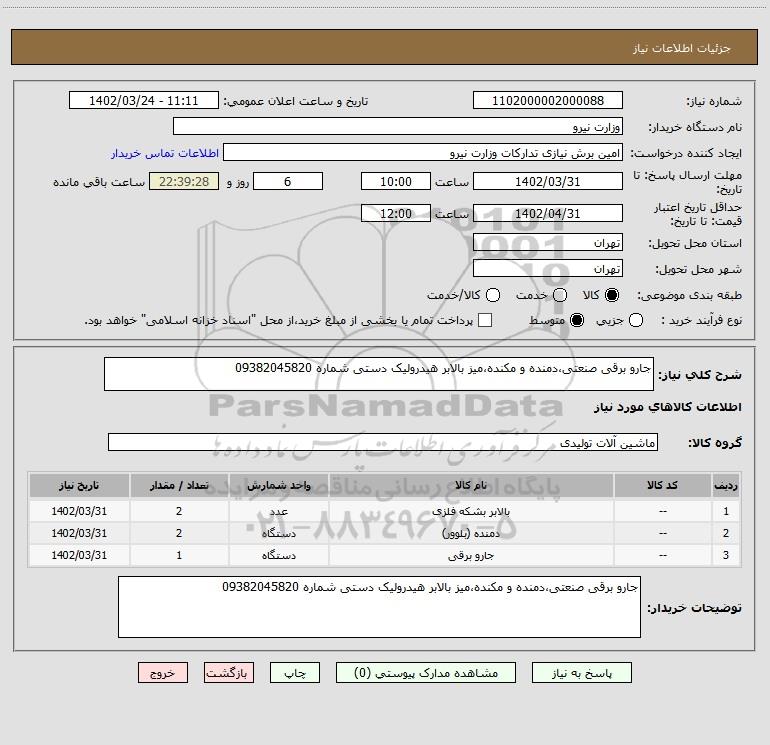The height and width of the screenshot is (745, 770).
Task: Choose the جزیی purchase type radio
Action: 636,320
